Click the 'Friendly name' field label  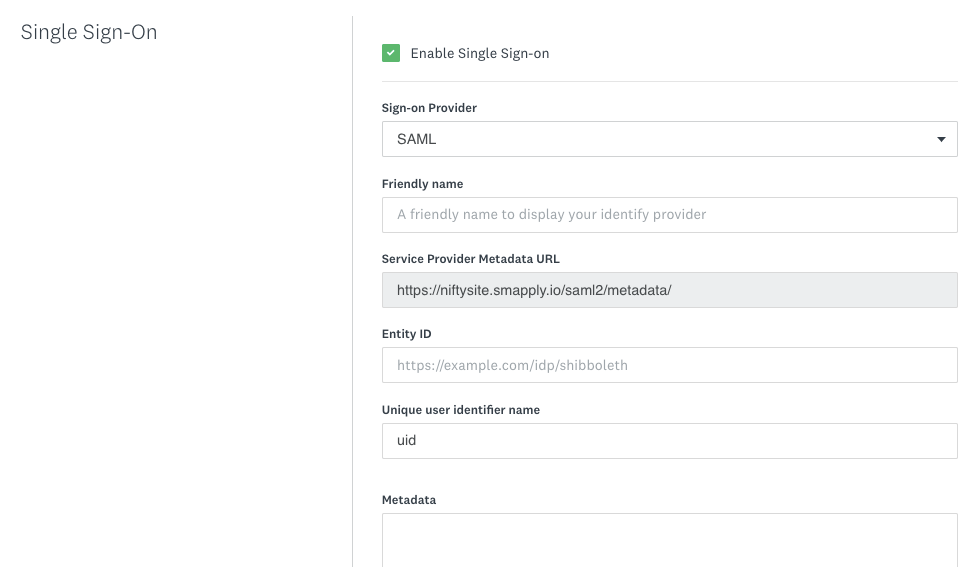422,184
